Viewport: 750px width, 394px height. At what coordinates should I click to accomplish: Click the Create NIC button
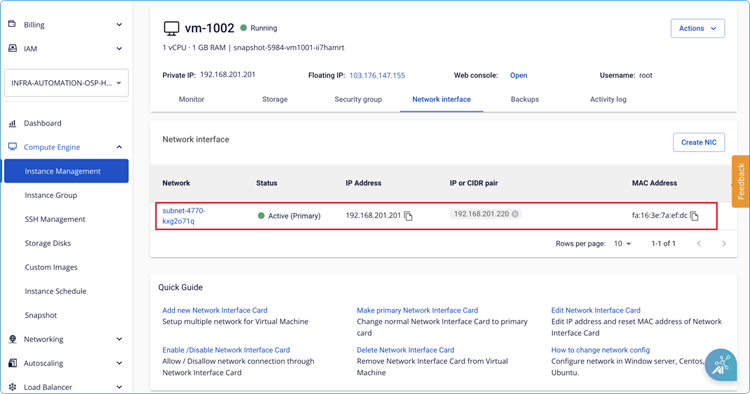click(698, 142)
